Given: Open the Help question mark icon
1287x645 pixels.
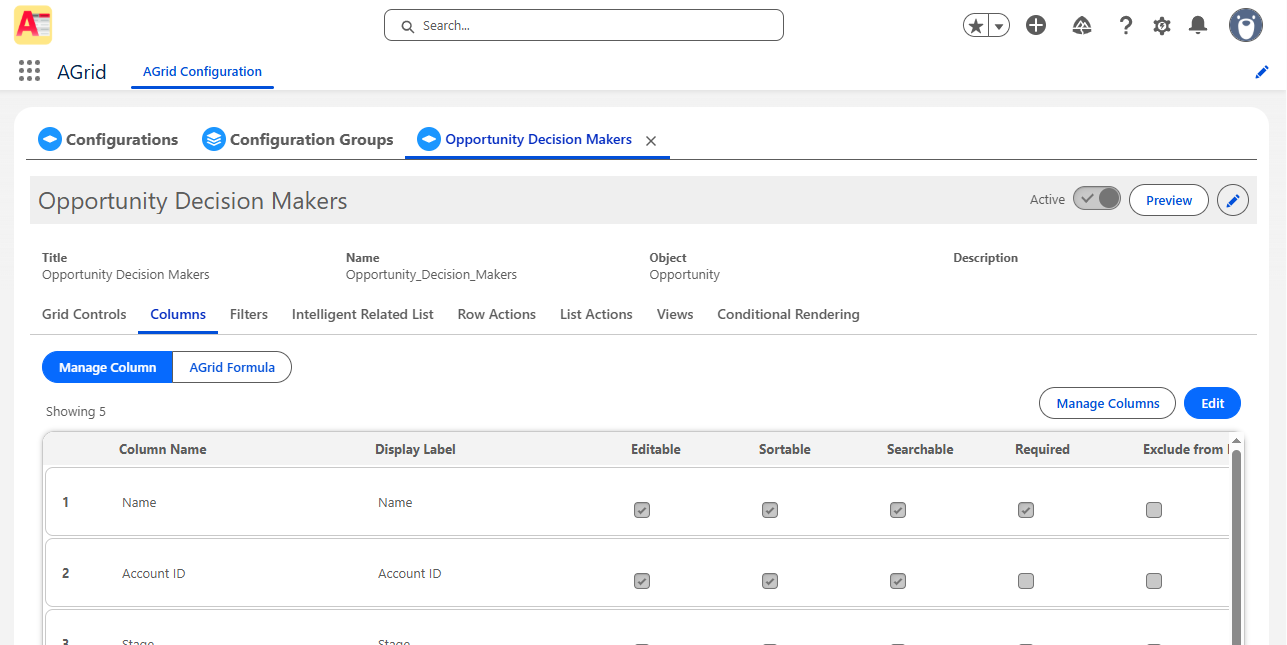Looking at the screenshot, I should click(1125, 26).
